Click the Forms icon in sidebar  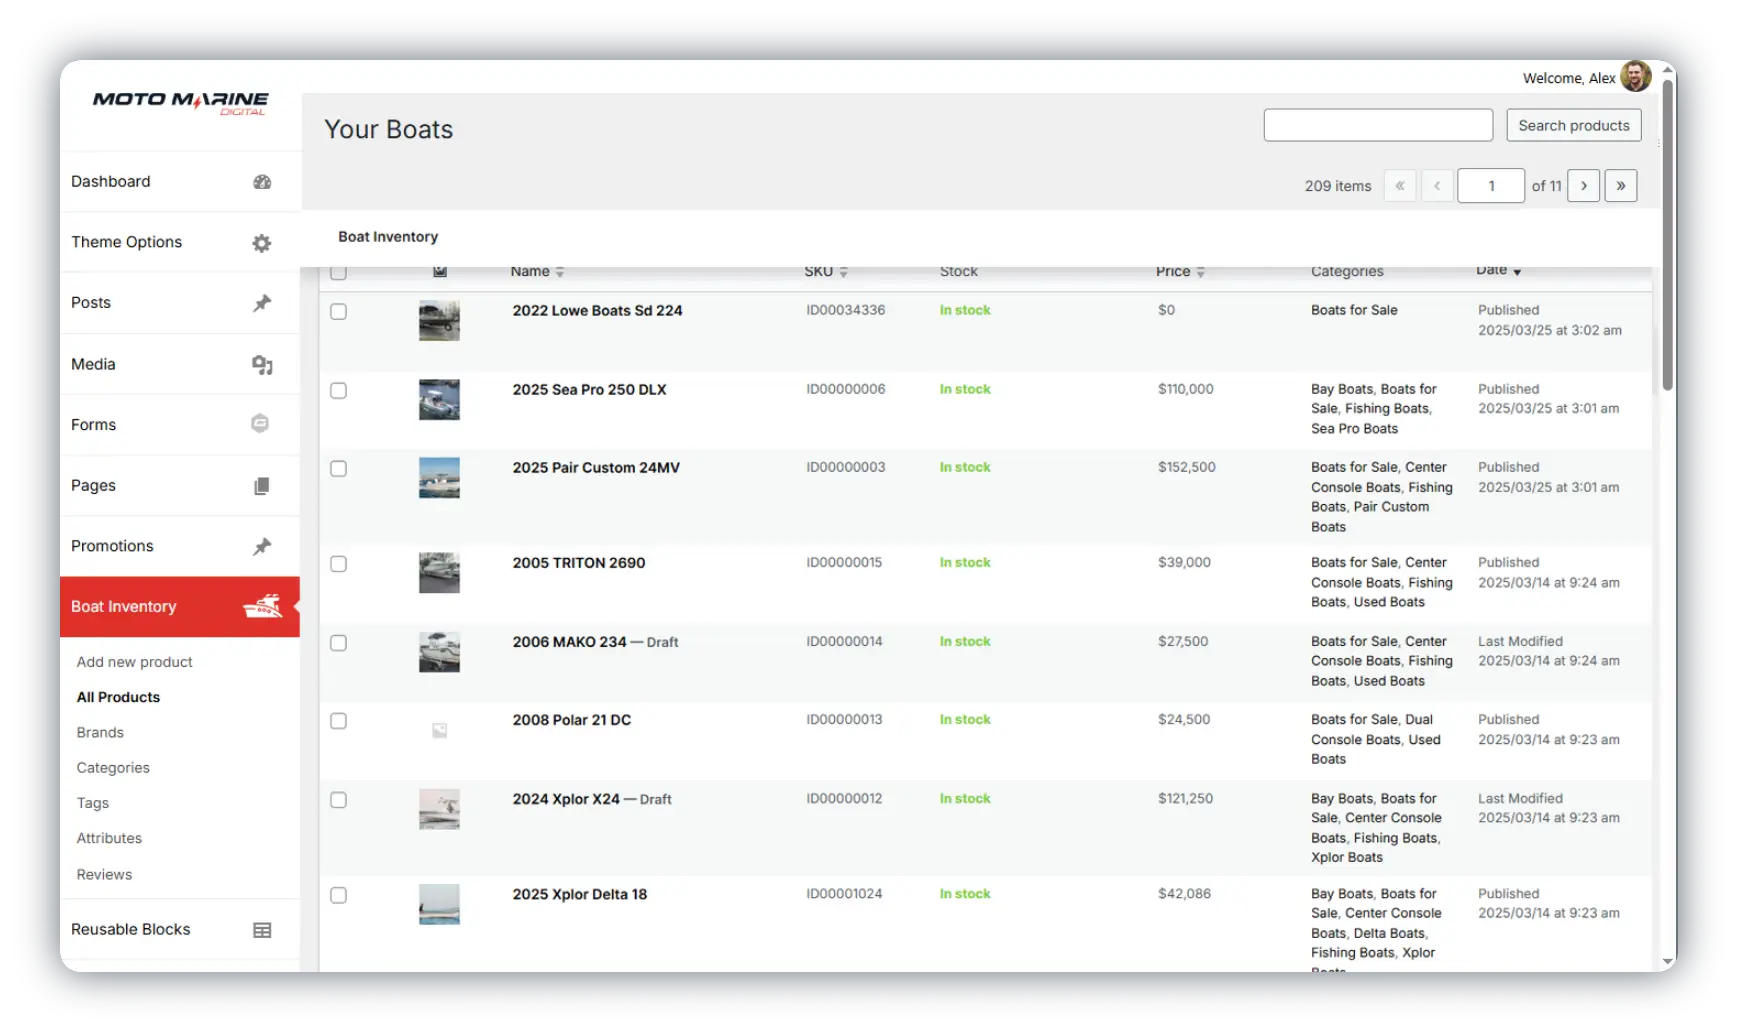(x=260, y=424)
